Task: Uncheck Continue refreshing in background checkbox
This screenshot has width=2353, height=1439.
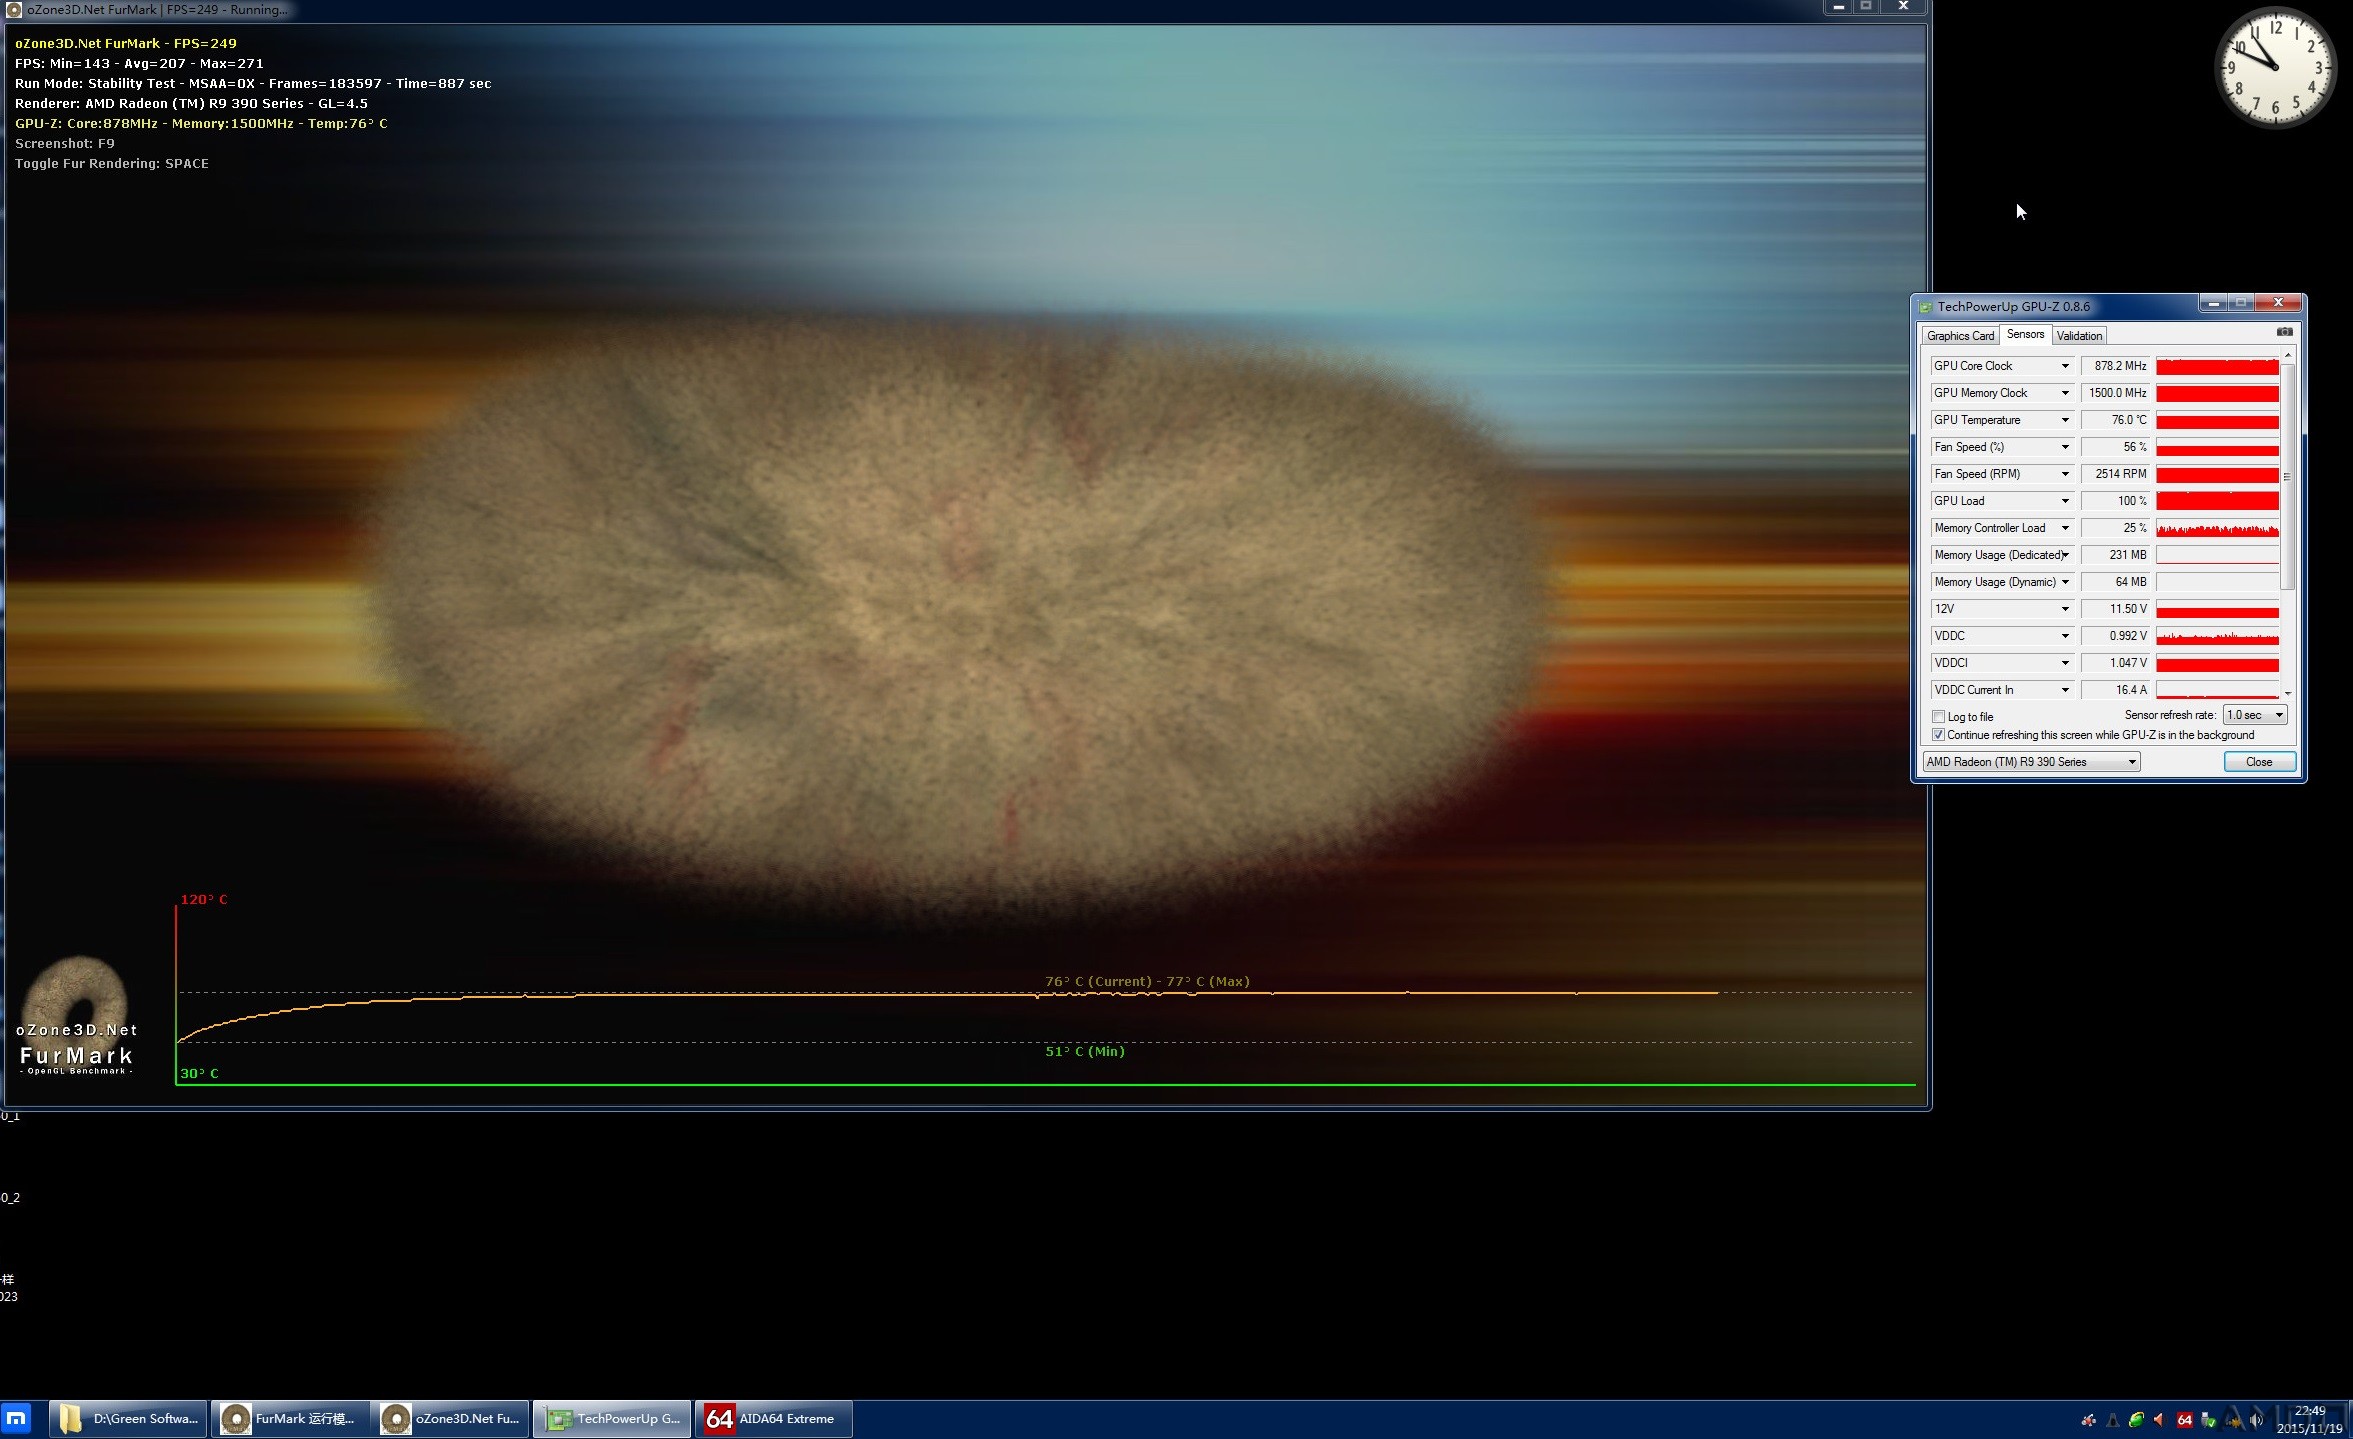Action: point(1939,735)
